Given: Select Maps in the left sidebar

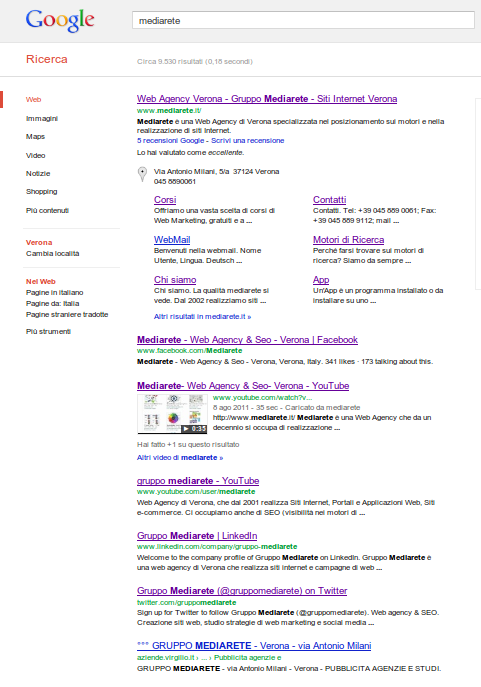Looking at the screenshot, I should (x=35, y=137).
